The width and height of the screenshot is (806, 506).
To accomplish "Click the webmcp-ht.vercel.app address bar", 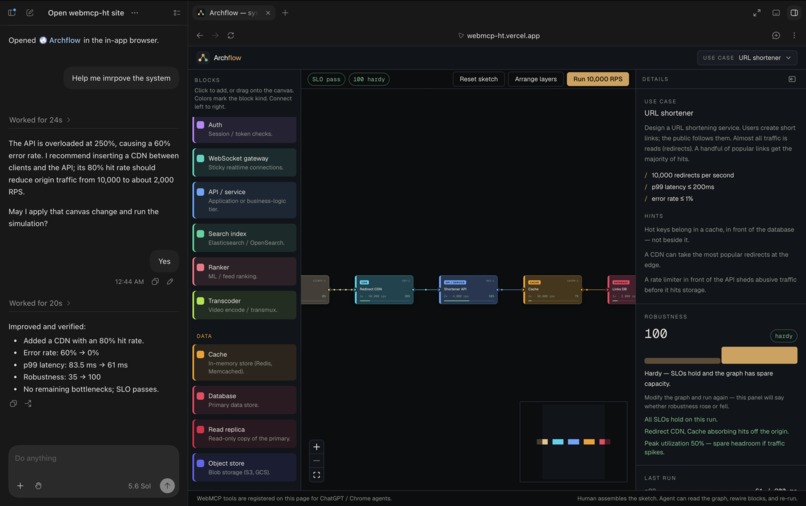I will tap(499, 35).
